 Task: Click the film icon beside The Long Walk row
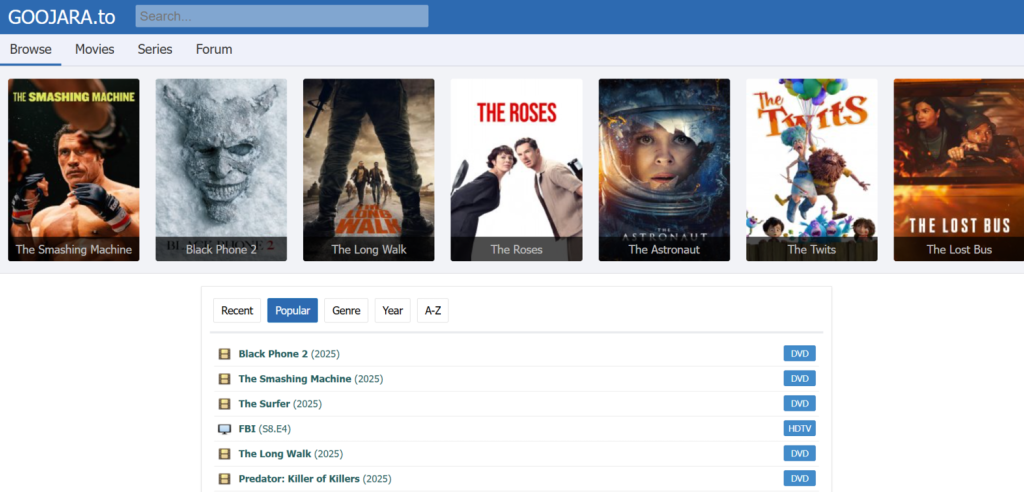[x=224, y=453]
